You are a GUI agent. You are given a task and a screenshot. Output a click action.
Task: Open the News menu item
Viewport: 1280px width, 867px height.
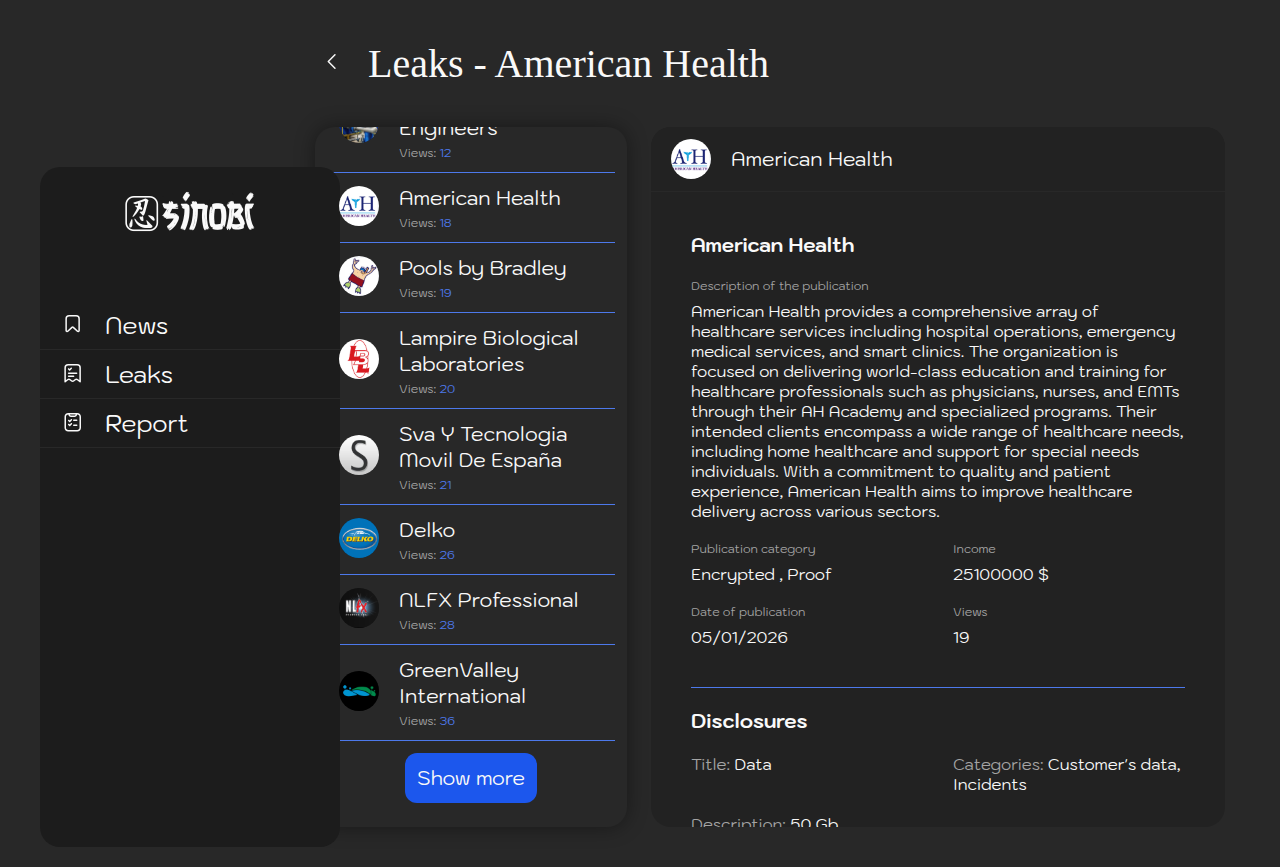point(136,326)
